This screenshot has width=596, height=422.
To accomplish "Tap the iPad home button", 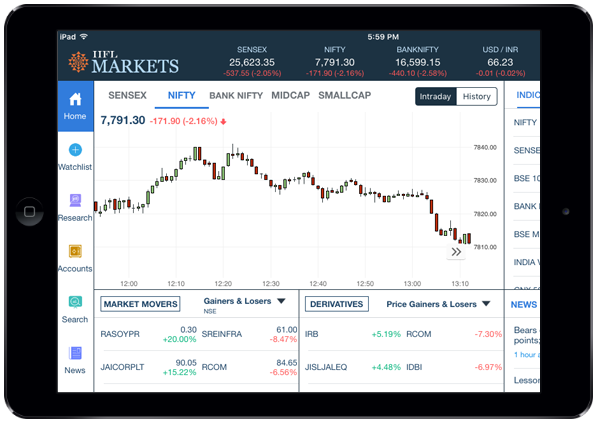I will click(29, 211).
